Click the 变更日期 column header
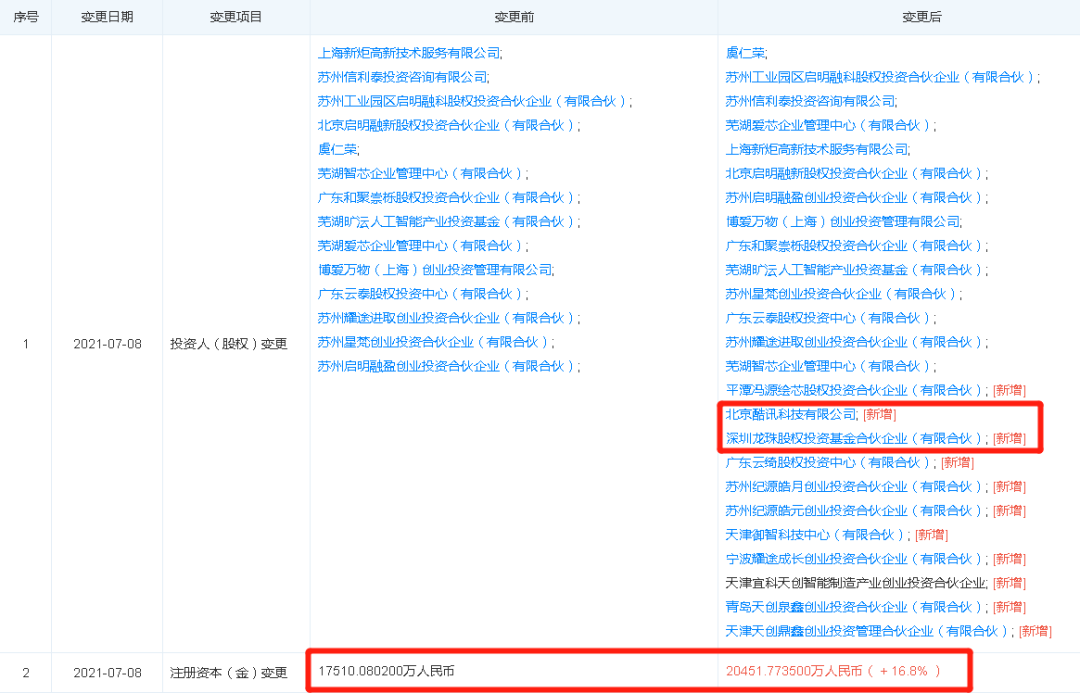Screen dimensions: 1080x693 pos(107,18)
